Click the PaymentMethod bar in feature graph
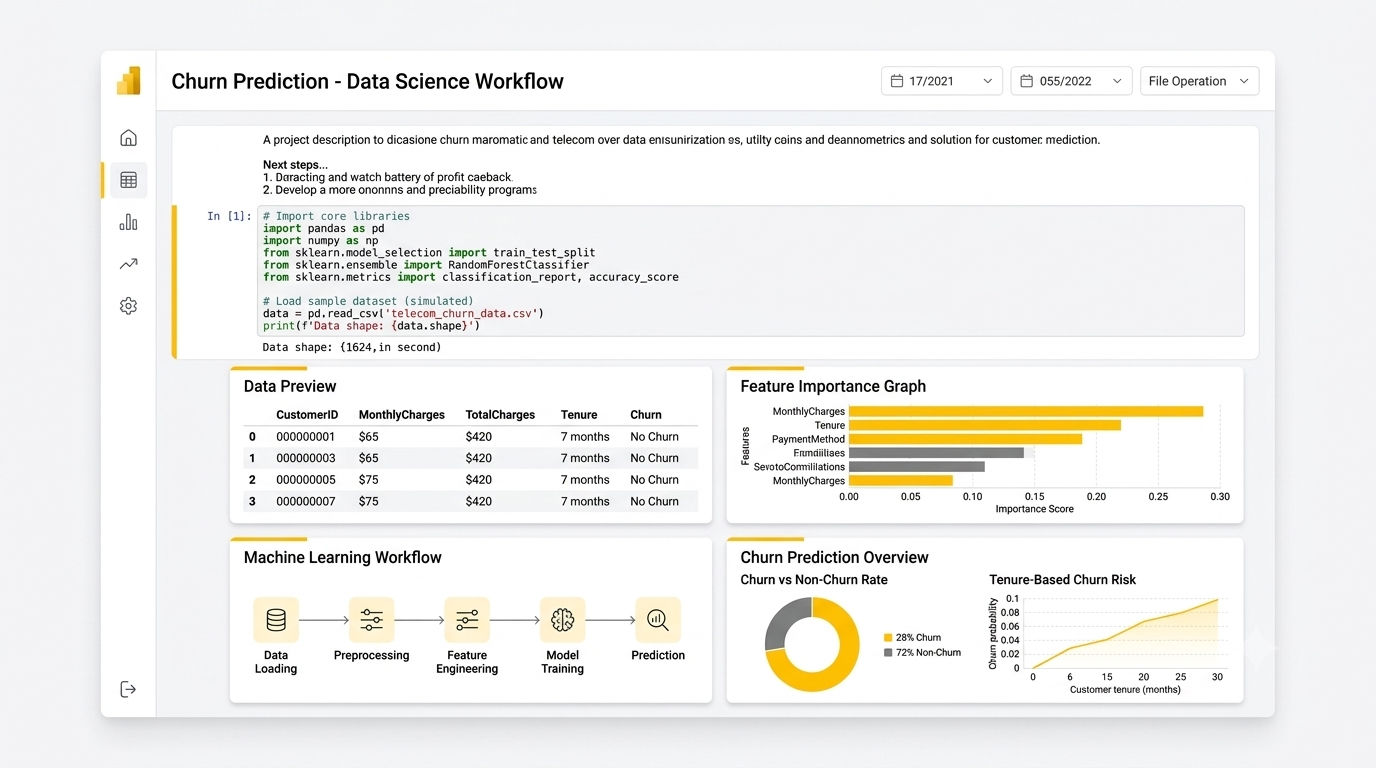 (965, 439)
